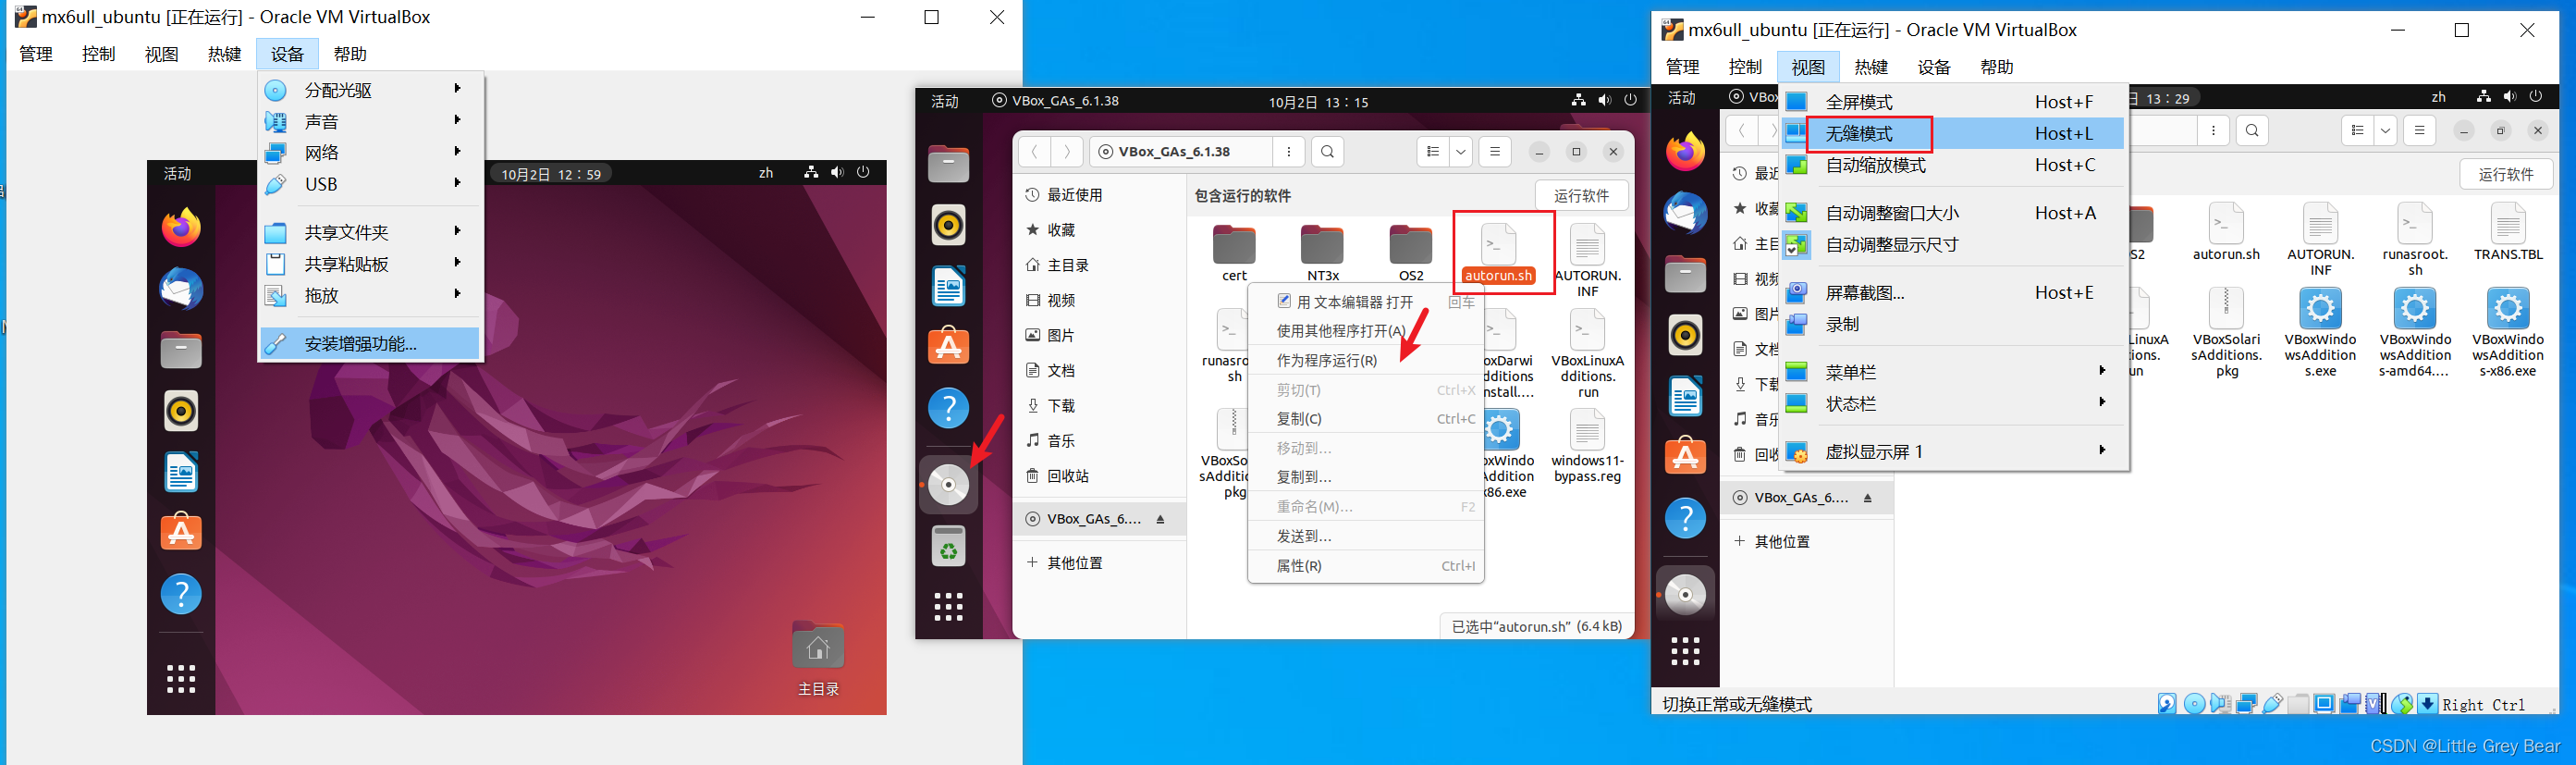
Task: Select cert folder in middle file manager
Action: coord(1234,254)
